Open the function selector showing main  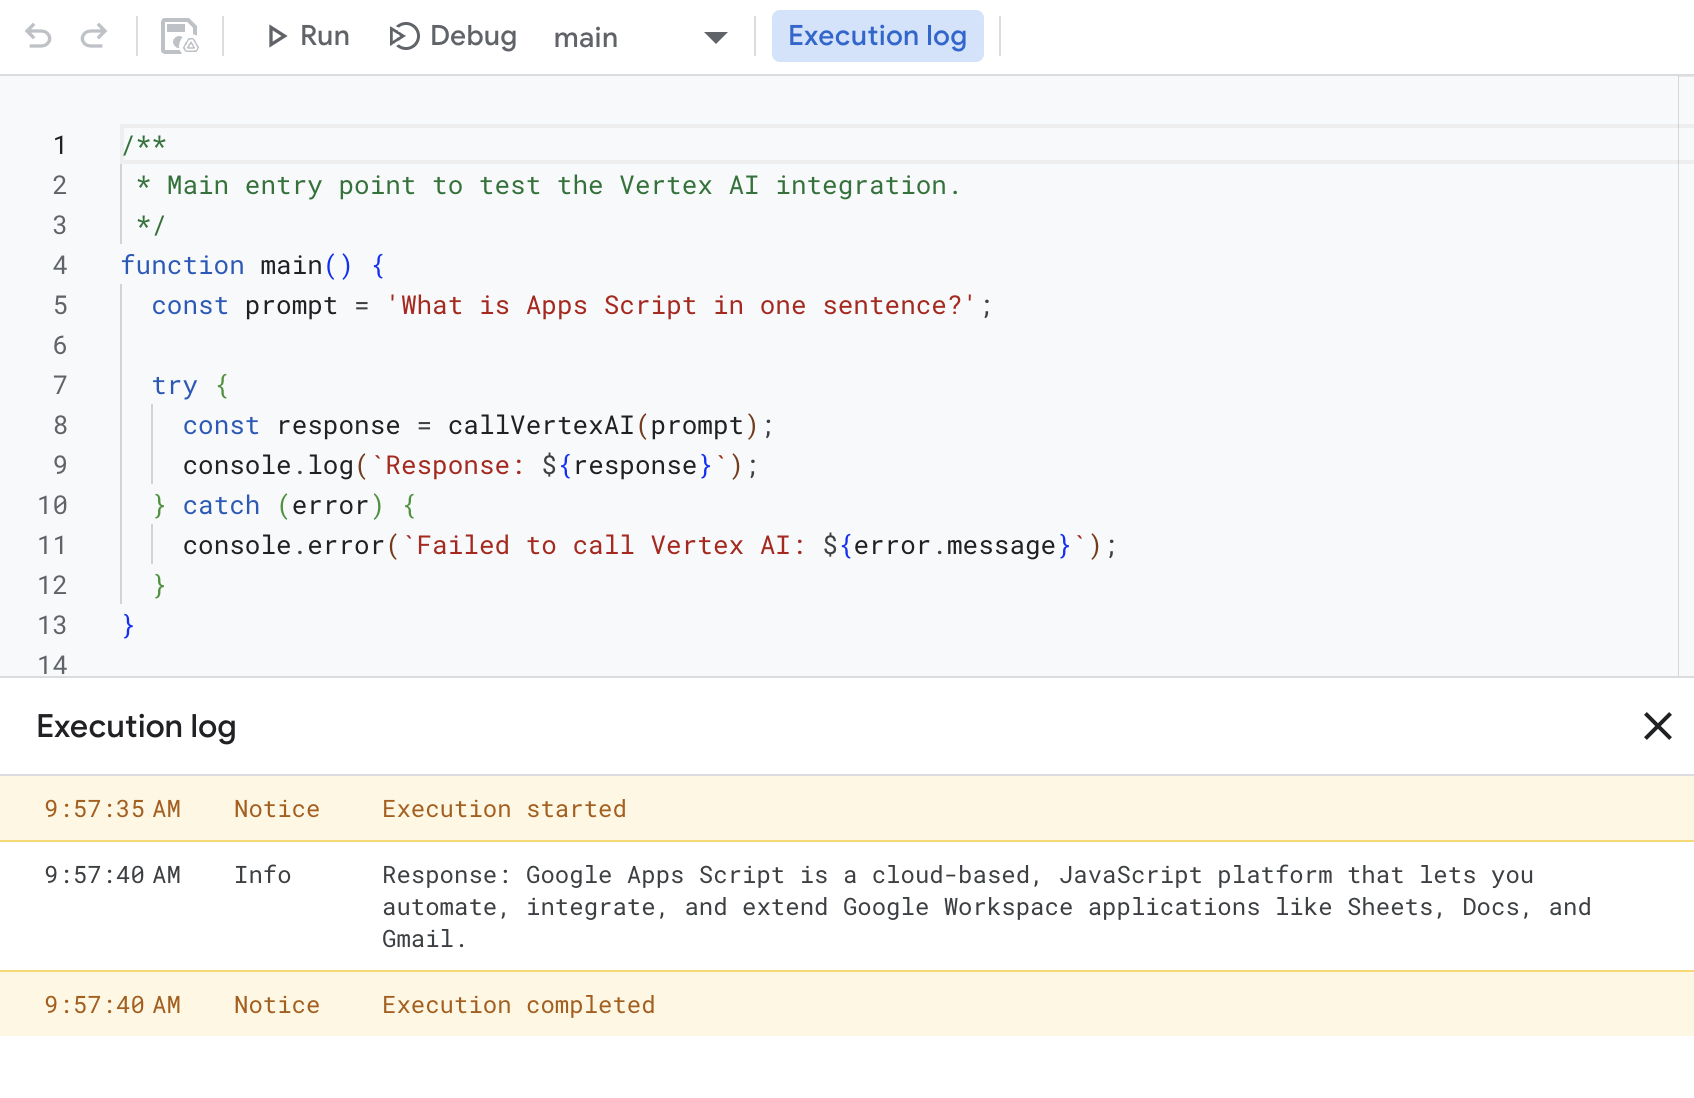tap(586, 38)
